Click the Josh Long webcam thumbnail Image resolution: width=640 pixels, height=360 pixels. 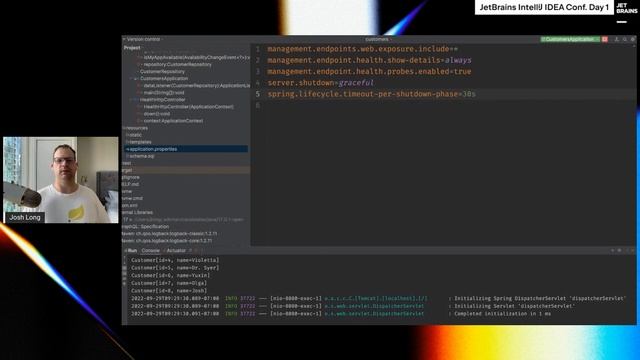(x=60, y=180)
